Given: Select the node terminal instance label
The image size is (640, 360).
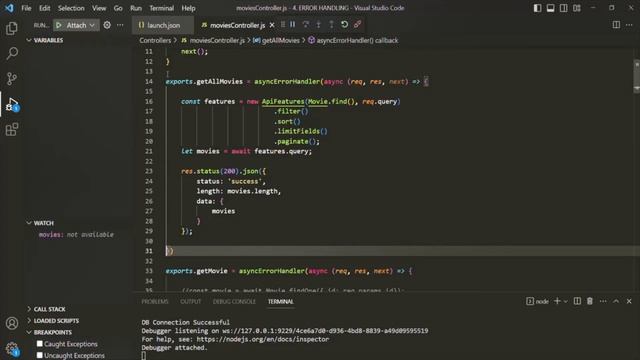Looking at the screenshot, I should [x=538, y=302].
